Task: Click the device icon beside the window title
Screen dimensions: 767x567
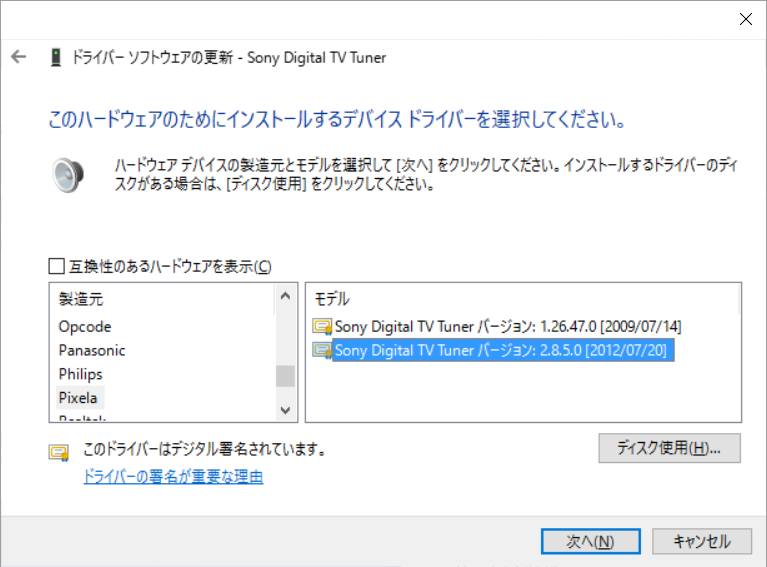Action: (56, 57)
